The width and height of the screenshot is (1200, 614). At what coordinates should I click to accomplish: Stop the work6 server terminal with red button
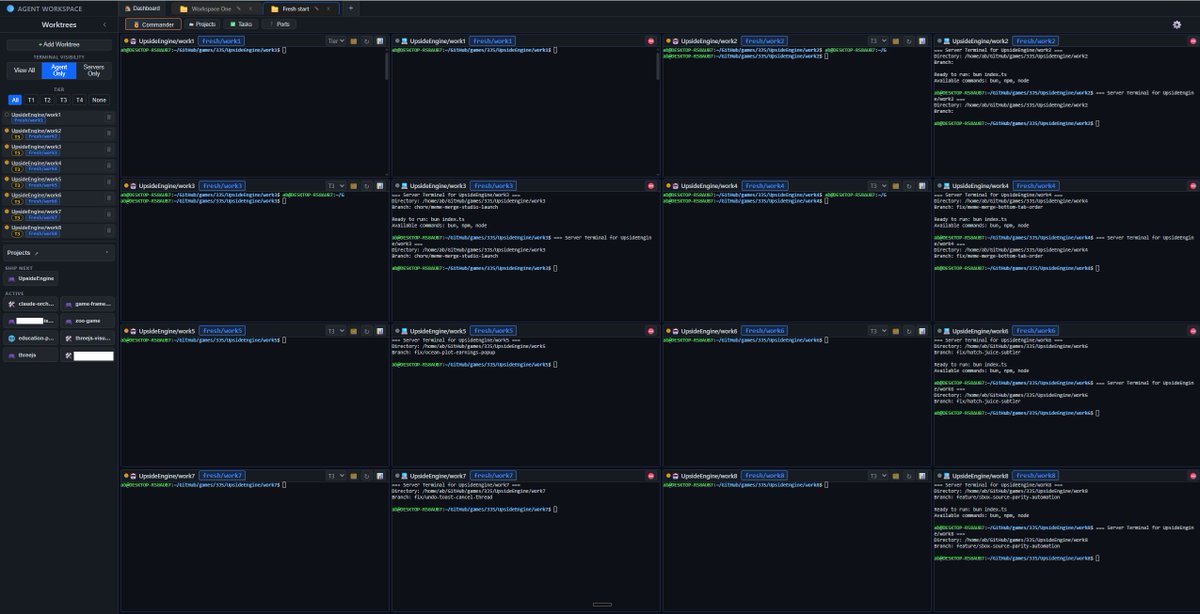(x=1193, y=330)
